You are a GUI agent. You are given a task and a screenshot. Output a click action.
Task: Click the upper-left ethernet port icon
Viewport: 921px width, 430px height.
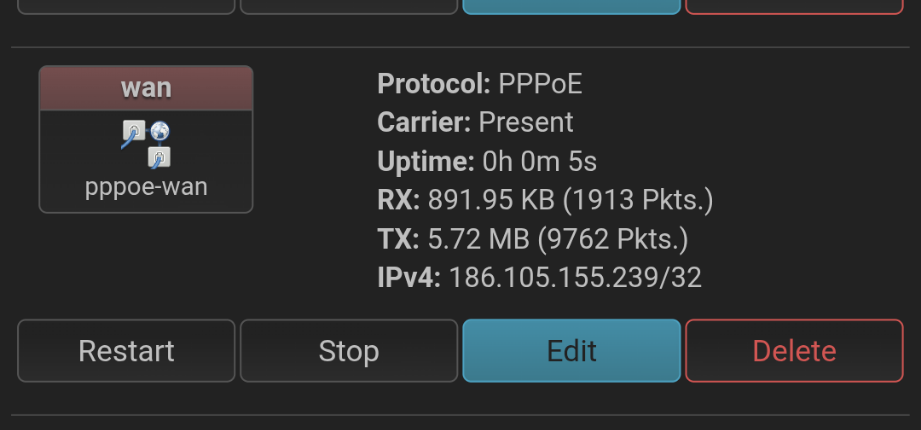click(133, 133)
